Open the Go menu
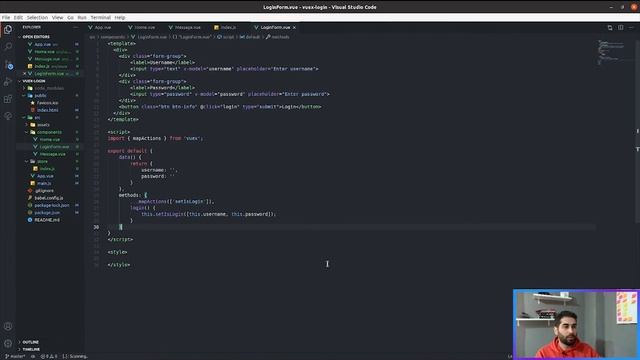640x360 pixels. (70, 18)
